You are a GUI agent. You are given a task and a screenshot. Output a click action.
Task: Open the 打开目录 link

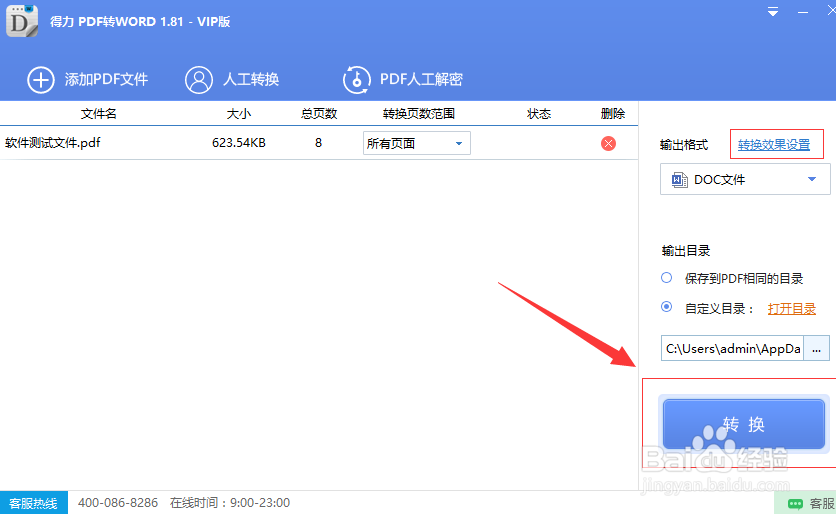click(x=792, y=309)
